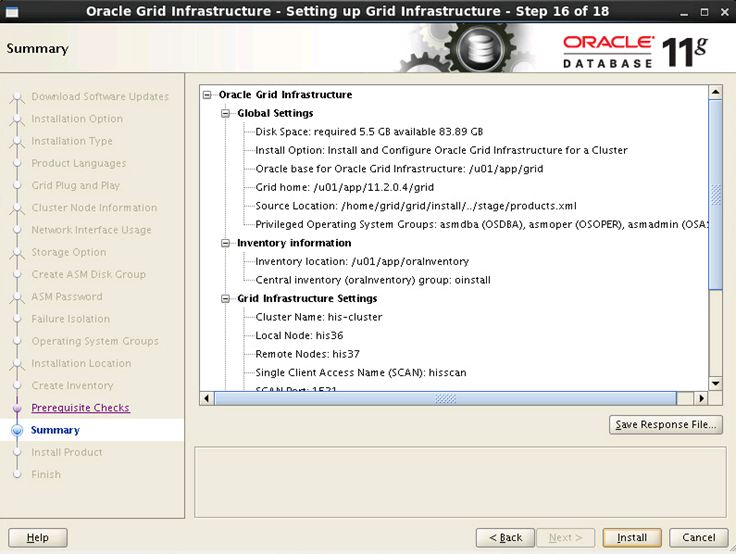This screenshot has width=736, height=554.
Task: Select the Install Product step in sidebar
Action: [67, 452]
